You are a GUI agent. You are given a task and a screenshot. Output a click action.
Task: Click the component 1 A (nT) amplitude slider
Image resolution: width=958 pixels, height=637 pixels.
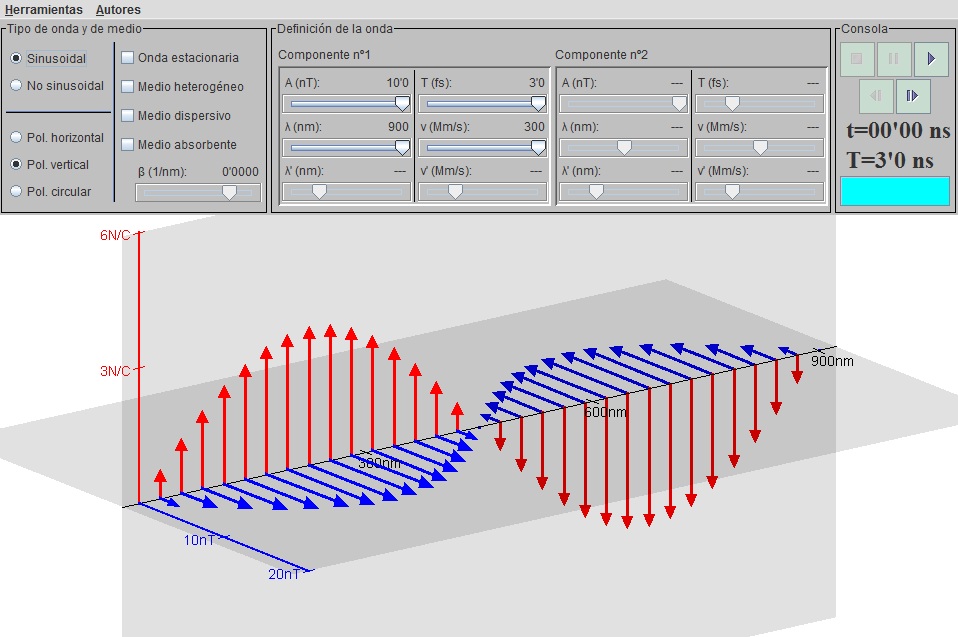tap(347, 103)
